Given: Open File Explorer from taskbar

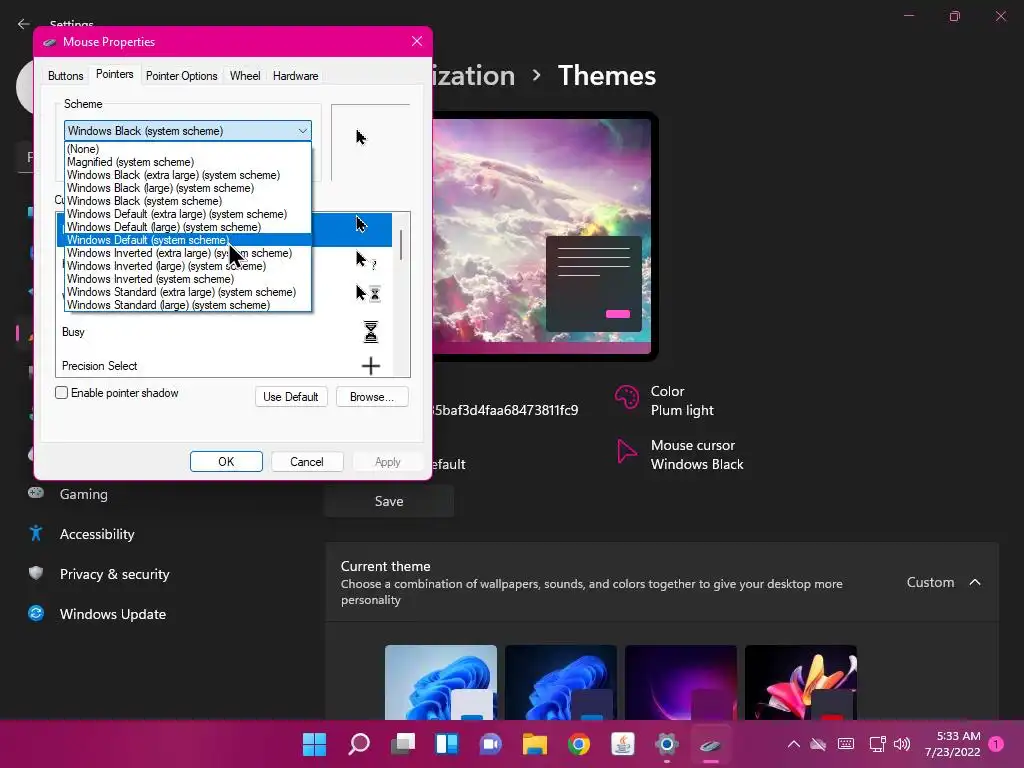Looking at the screenshot, I should pos(535,744).
